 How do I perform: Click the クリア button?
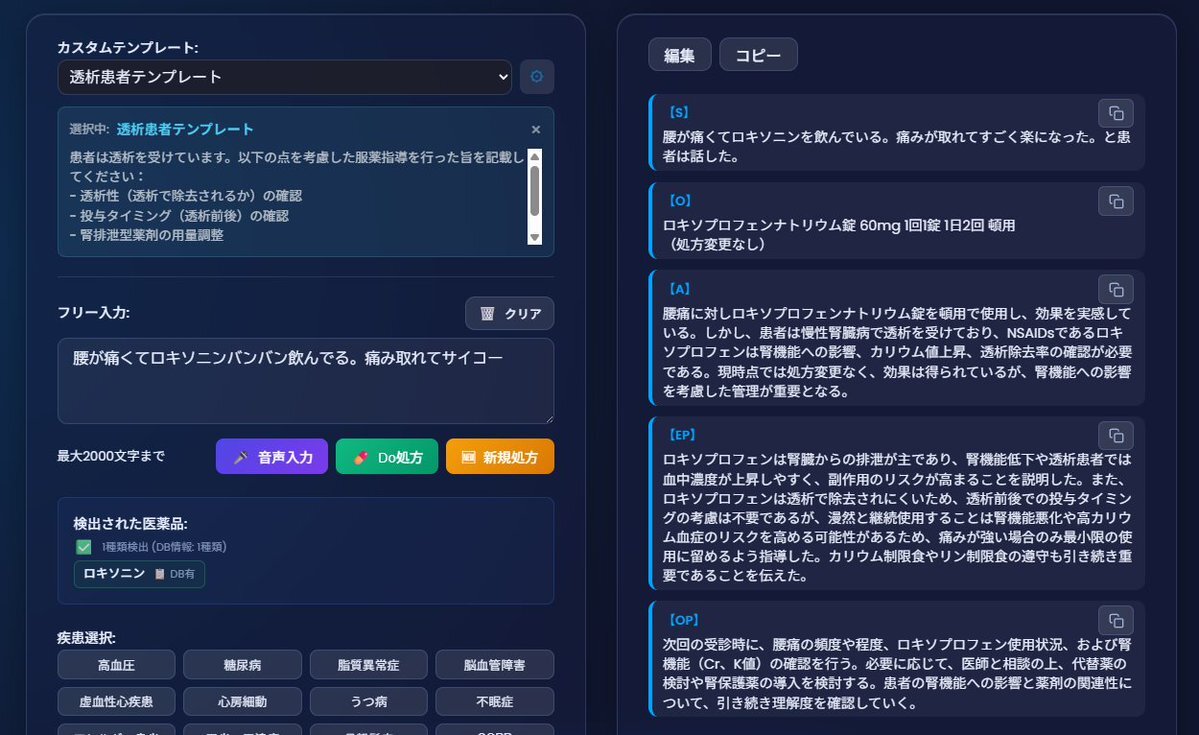click(x=509, y=314)
